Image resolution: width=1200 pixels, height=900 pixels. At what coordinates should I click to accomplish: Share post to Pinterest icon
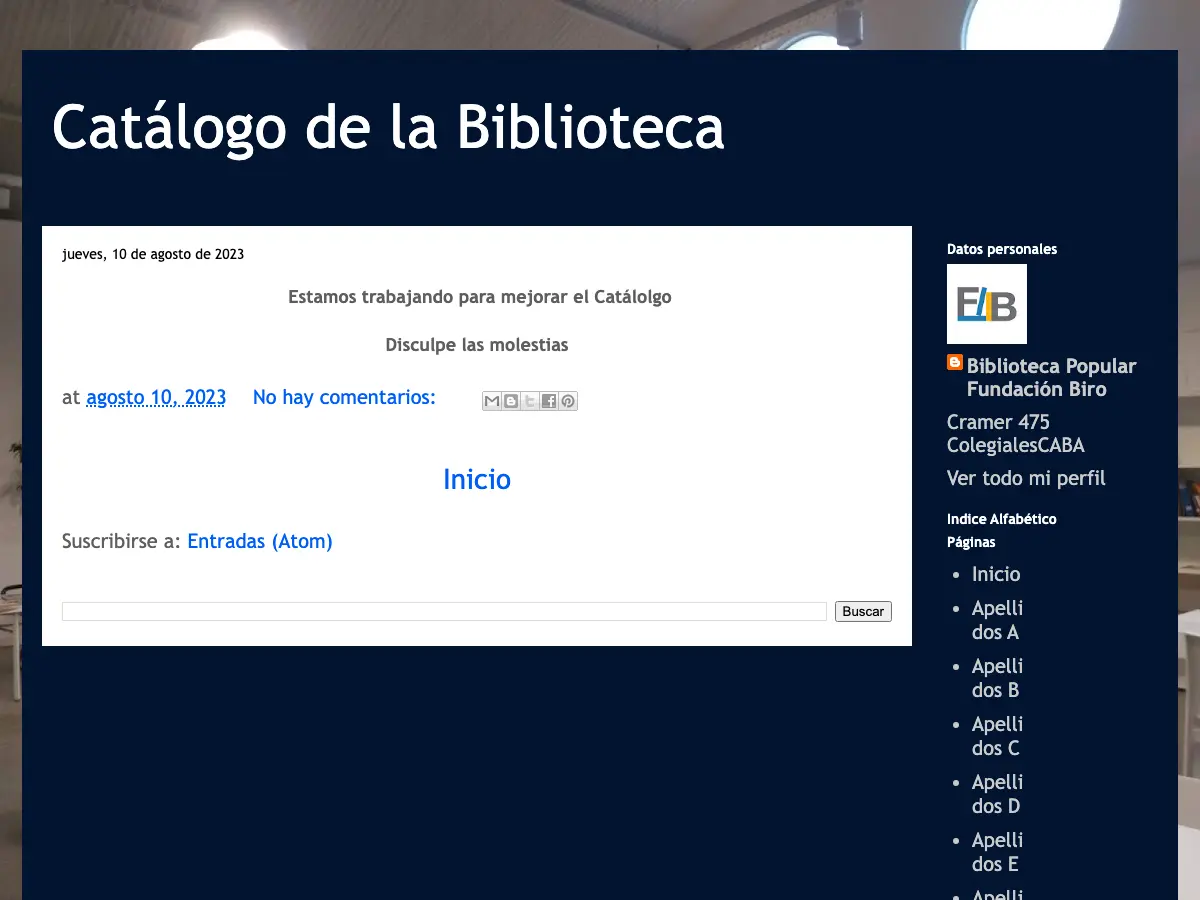[568, 401]
